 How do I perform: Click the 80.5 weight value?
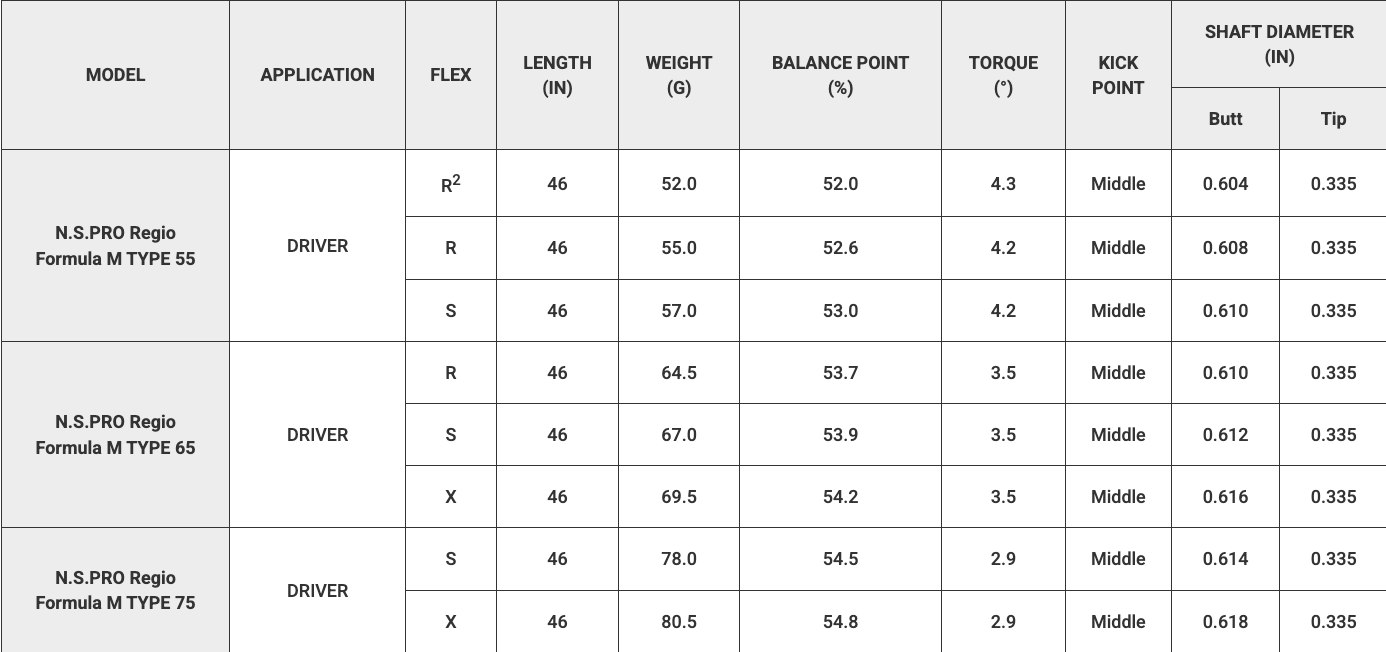pyautogui.click(x=679, y=621)
